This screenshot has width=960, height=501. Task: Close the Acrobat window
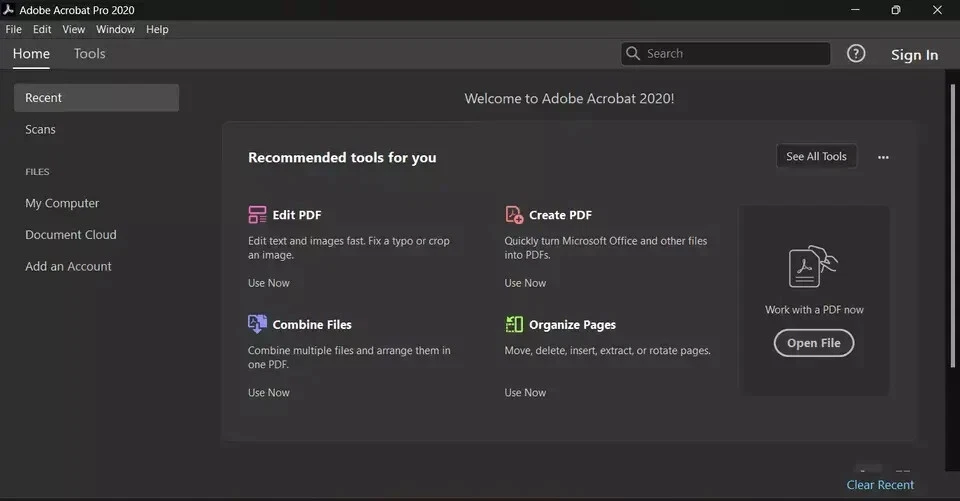pos(937,10)
